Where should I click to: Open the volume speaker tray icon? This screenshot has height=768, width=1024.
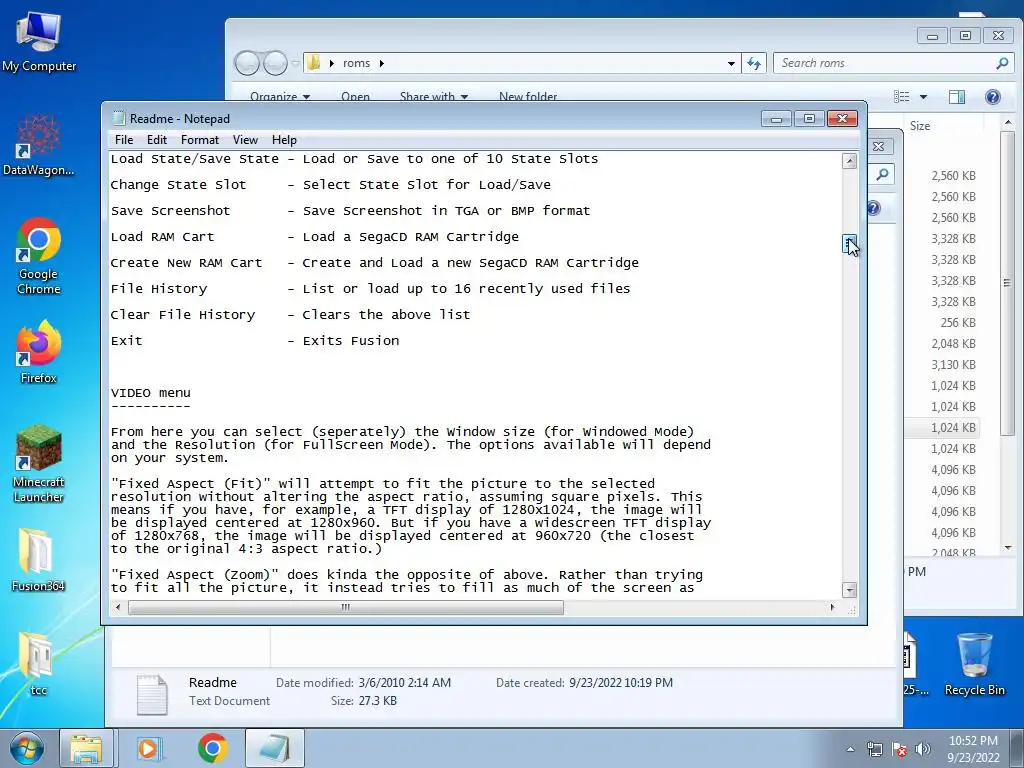click(923, 749)
